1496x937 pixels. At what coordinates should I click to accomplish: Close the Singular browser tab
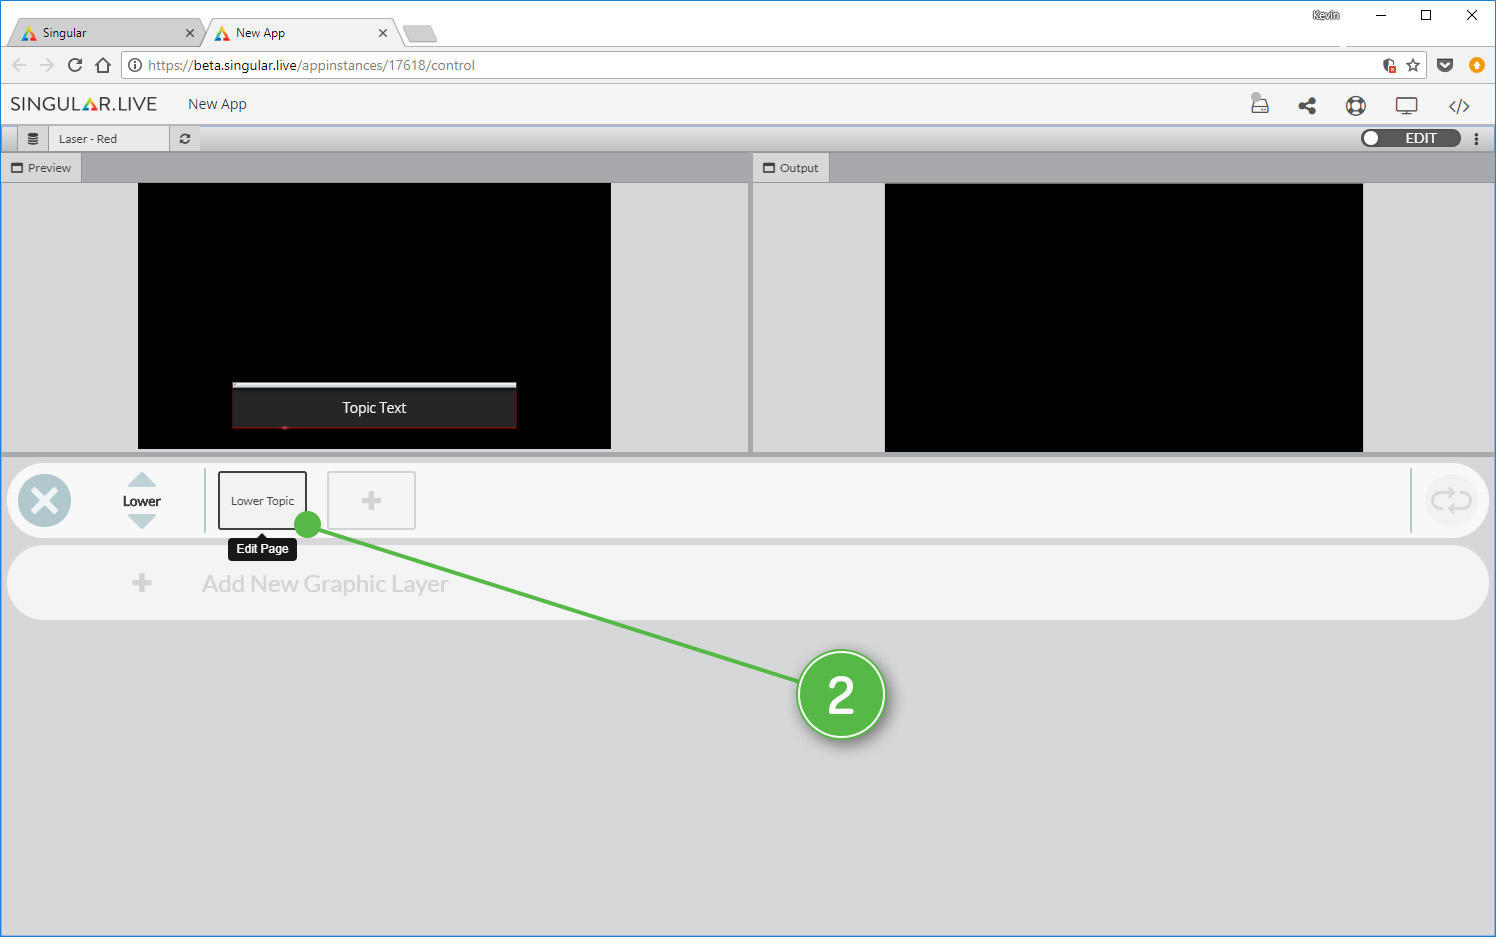click(190, 33)
